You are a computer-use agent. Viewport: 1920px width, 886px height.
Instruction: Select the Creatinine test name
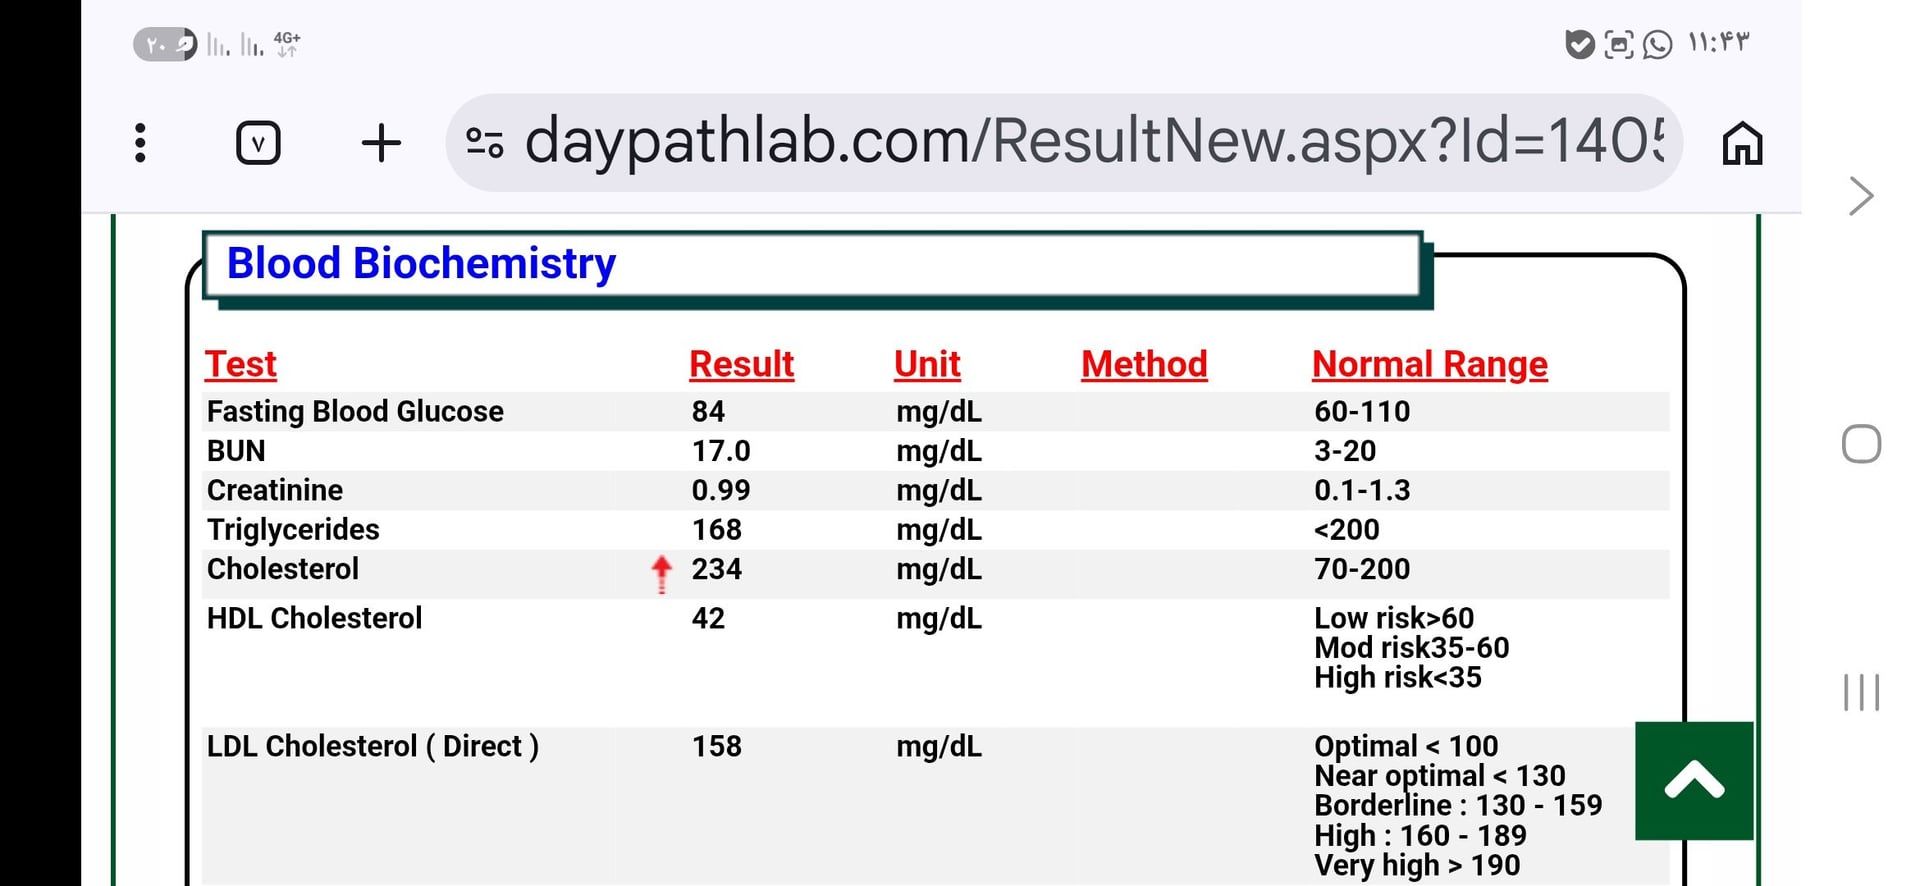point(275,490)
